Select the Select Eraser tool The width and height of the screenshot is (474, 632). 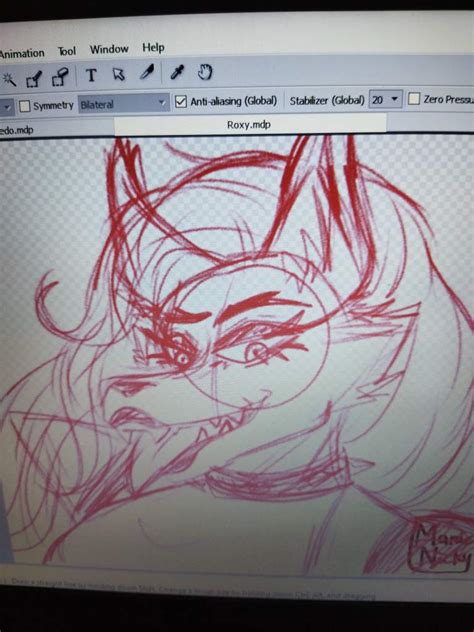tap(60, 77)
